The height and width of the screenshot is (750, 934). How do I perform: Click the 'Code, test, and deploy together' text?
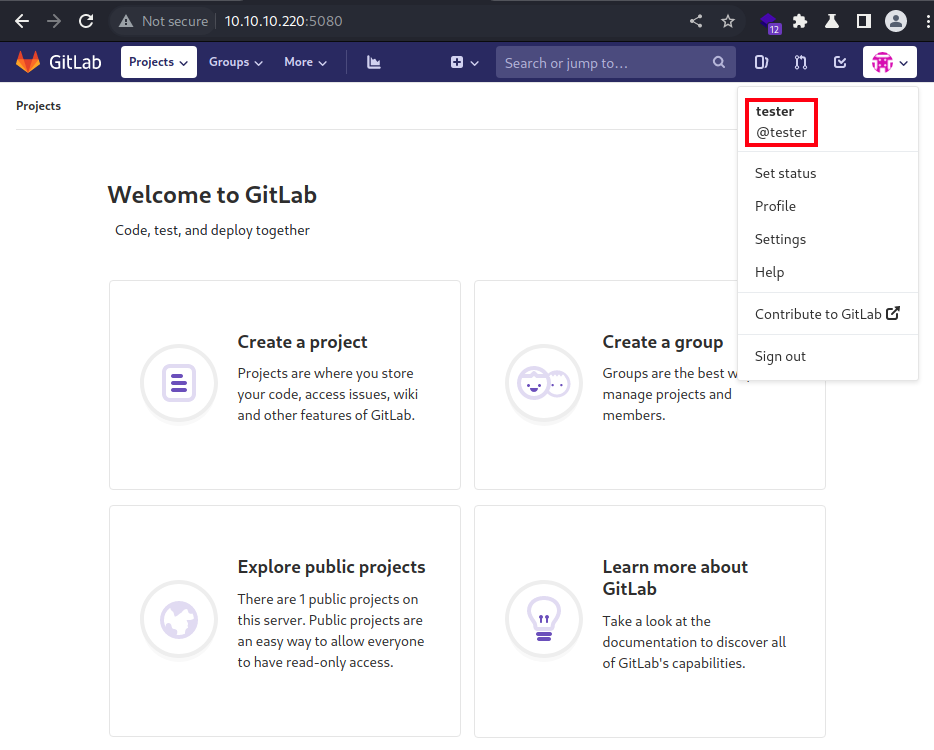pyautogui.click(x=212, y=231)
